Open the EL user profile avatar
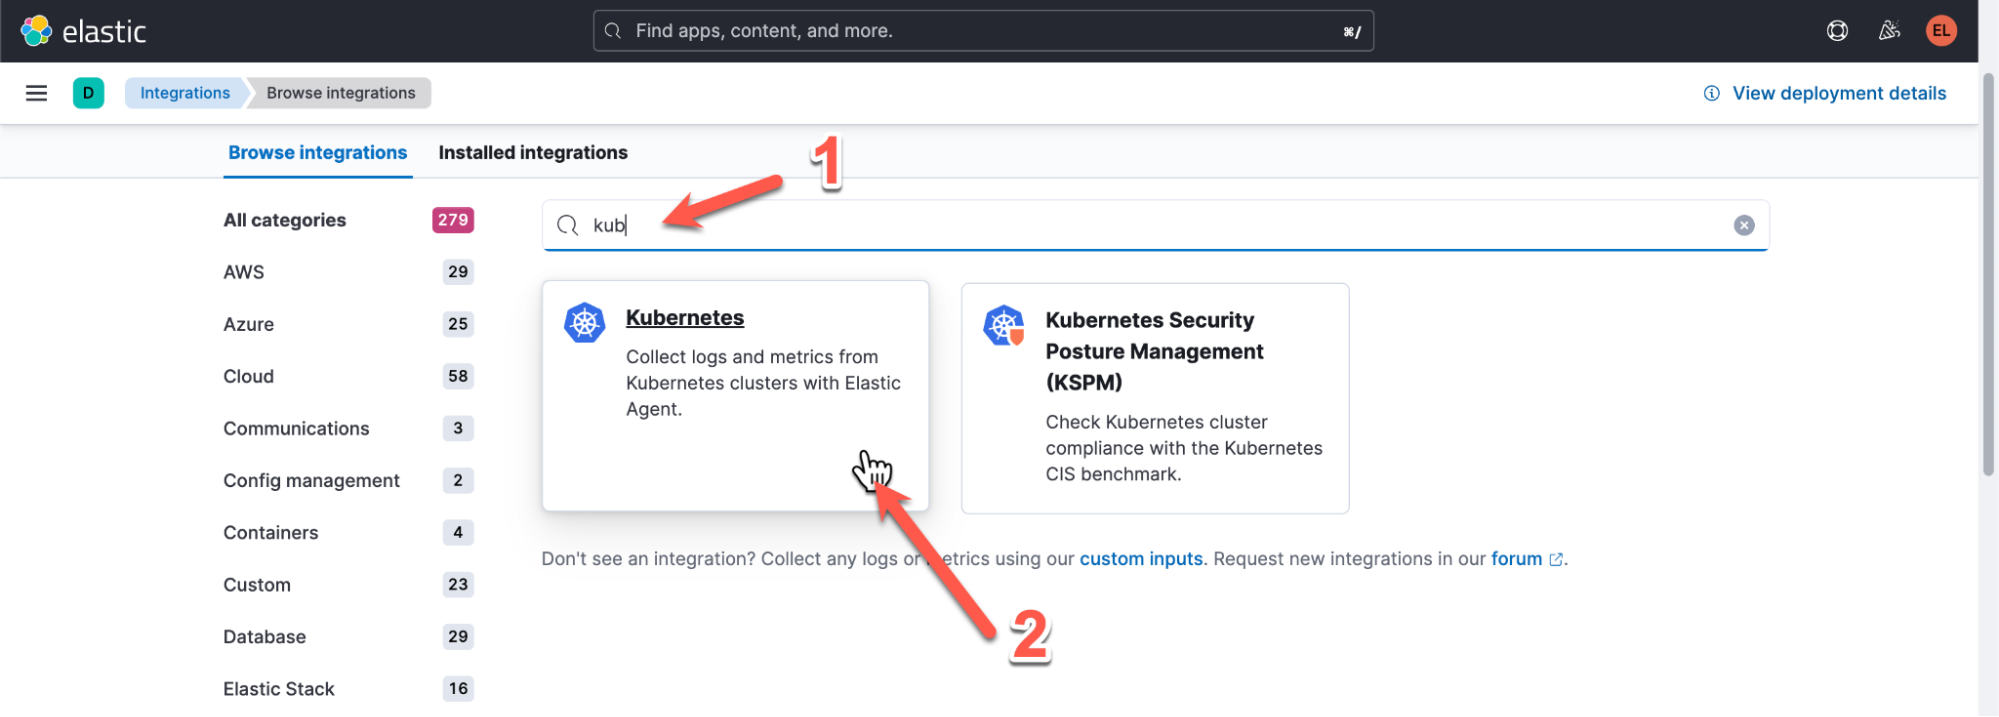The image size is (1999, 717). pos(1941,31)
